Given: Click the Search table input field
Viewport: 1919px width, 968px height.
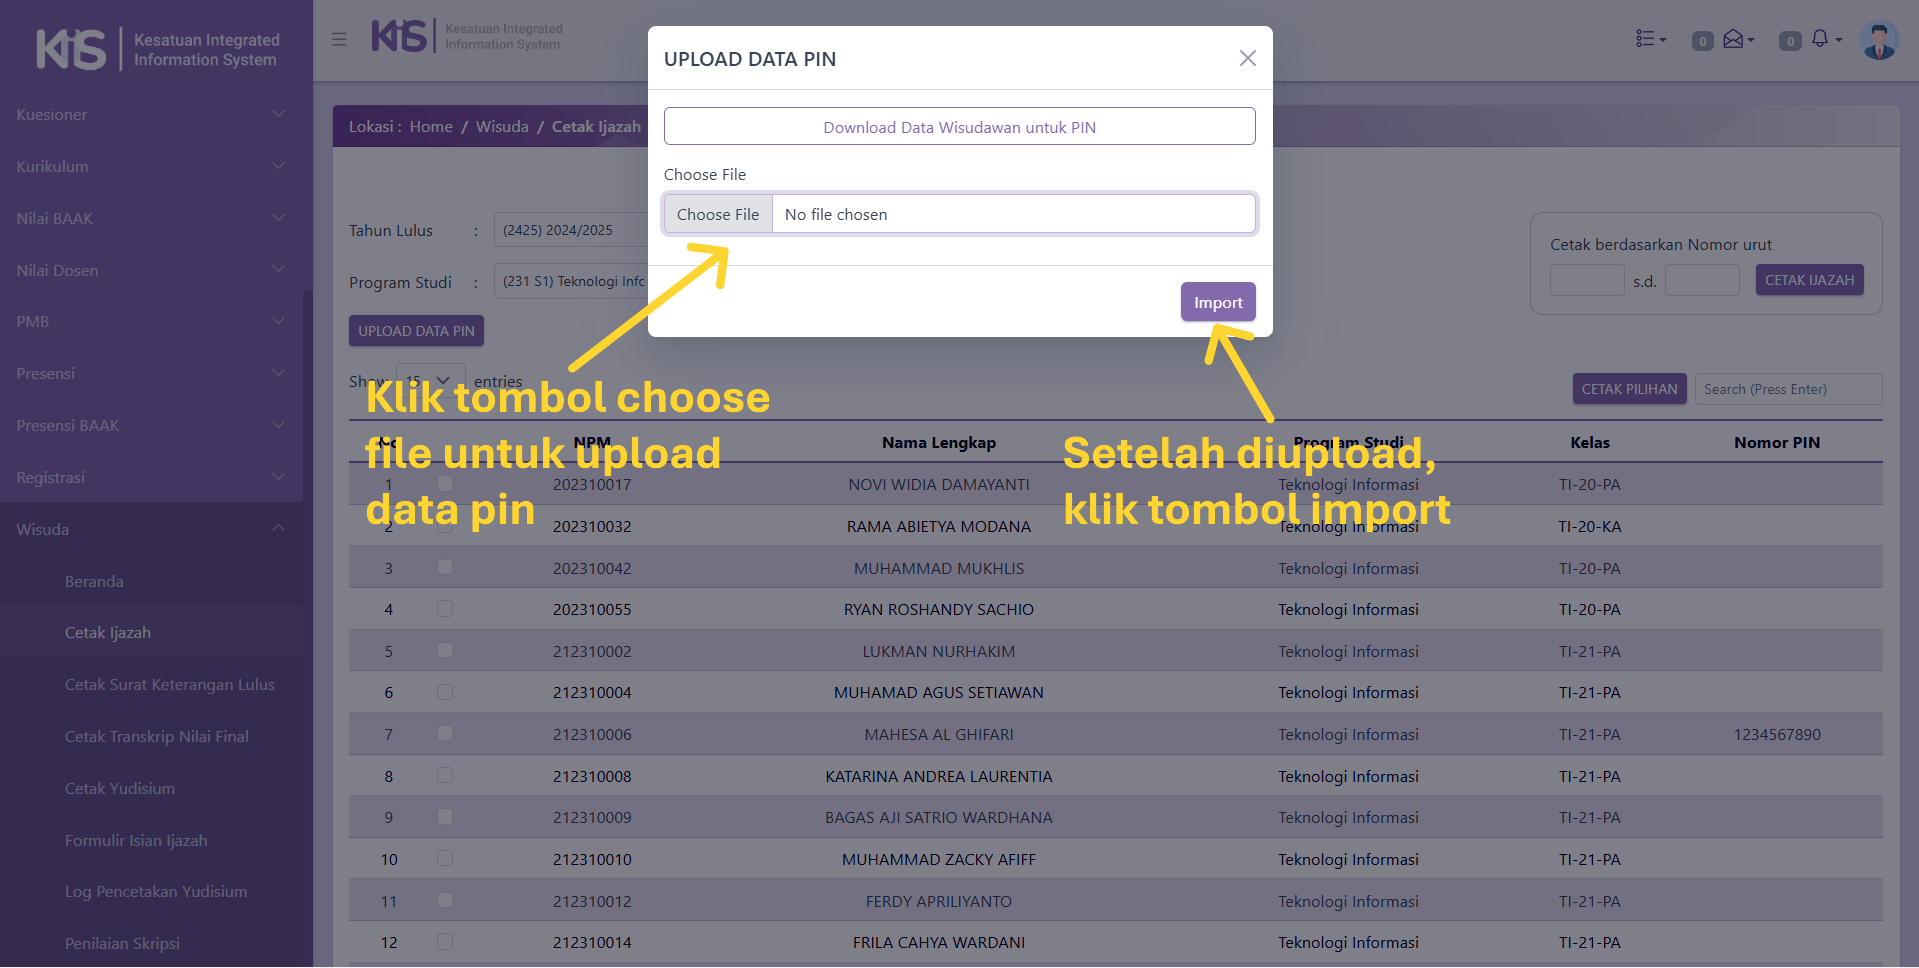Looking at the screenshot, I should point(1787,389).
